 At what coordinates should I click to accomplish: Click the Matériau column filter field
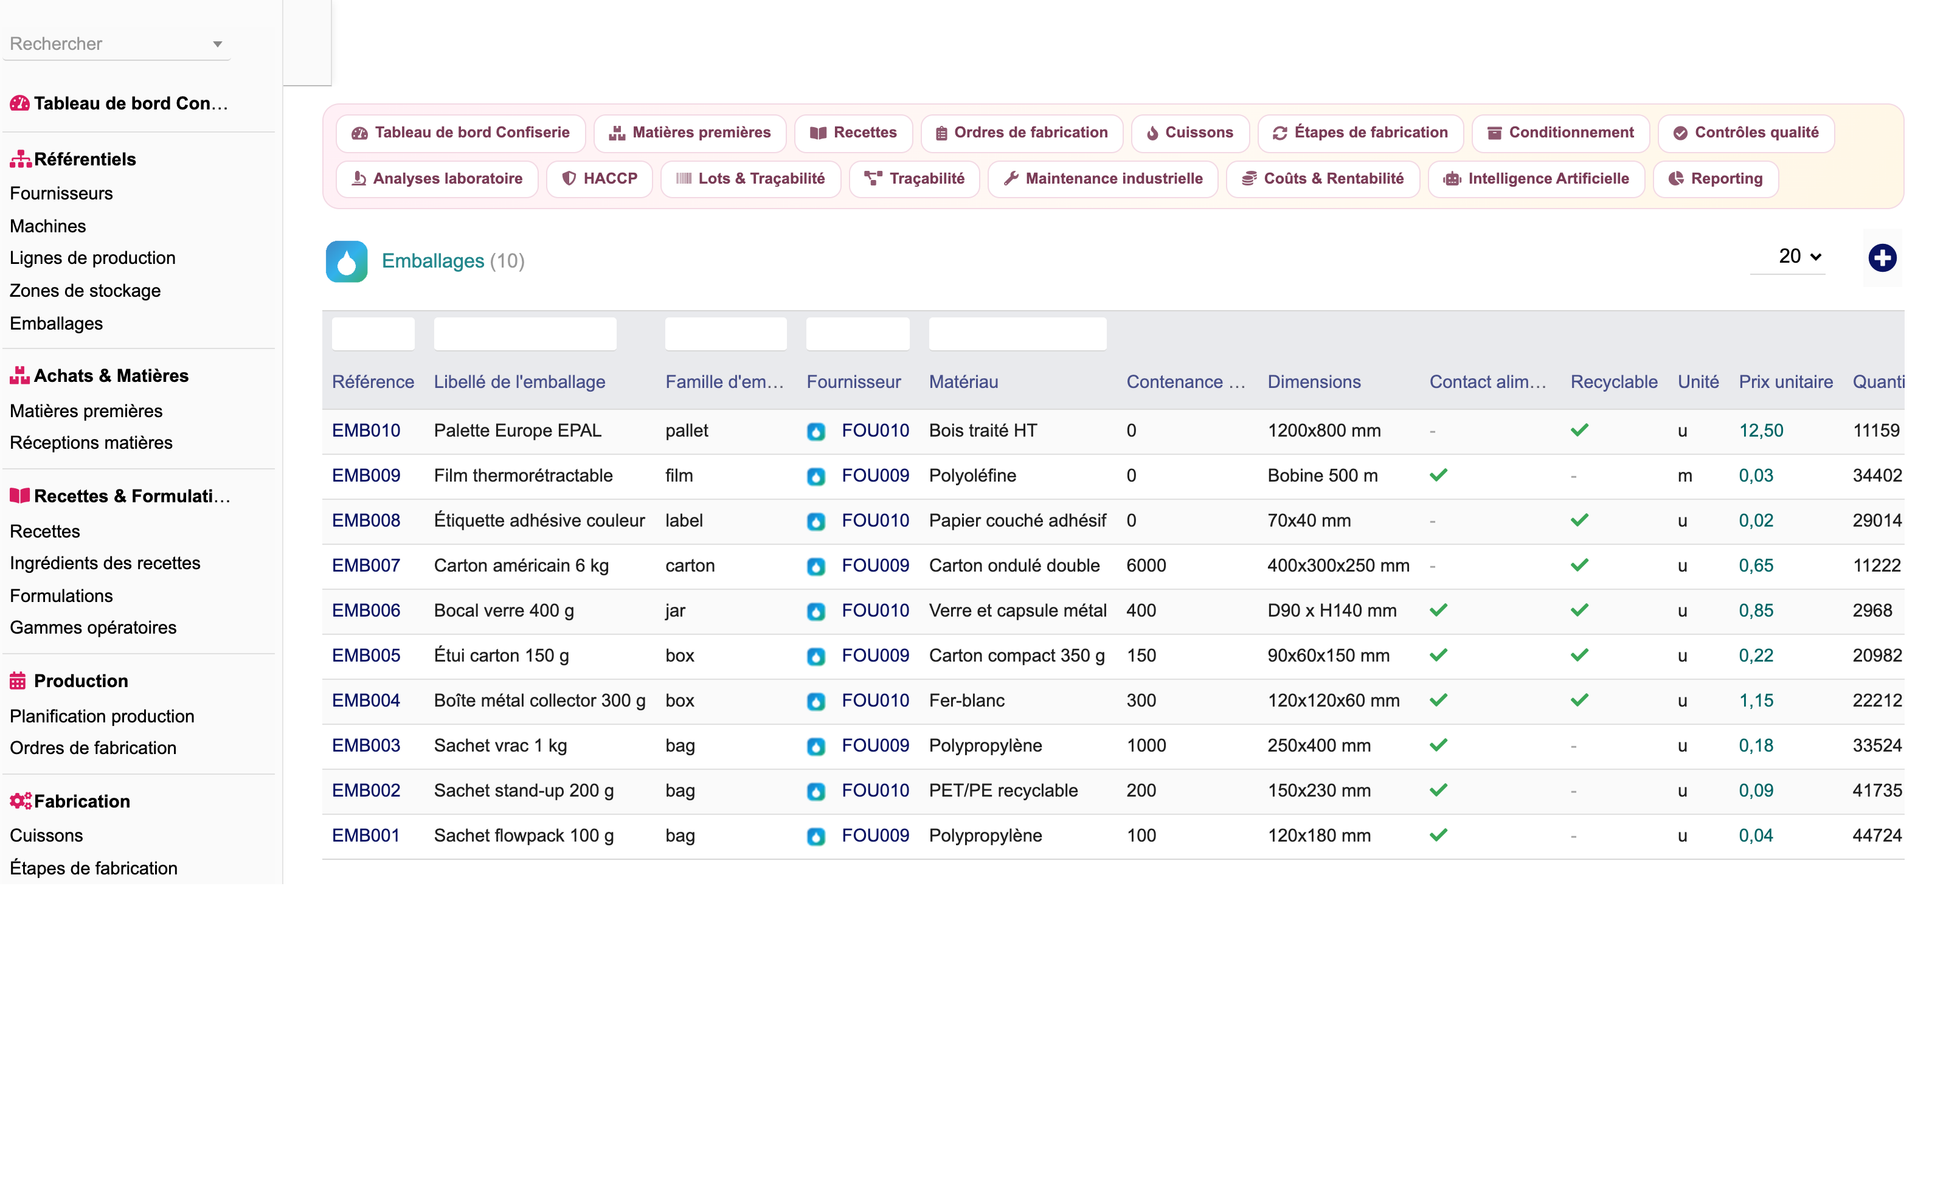(1017, 334)
